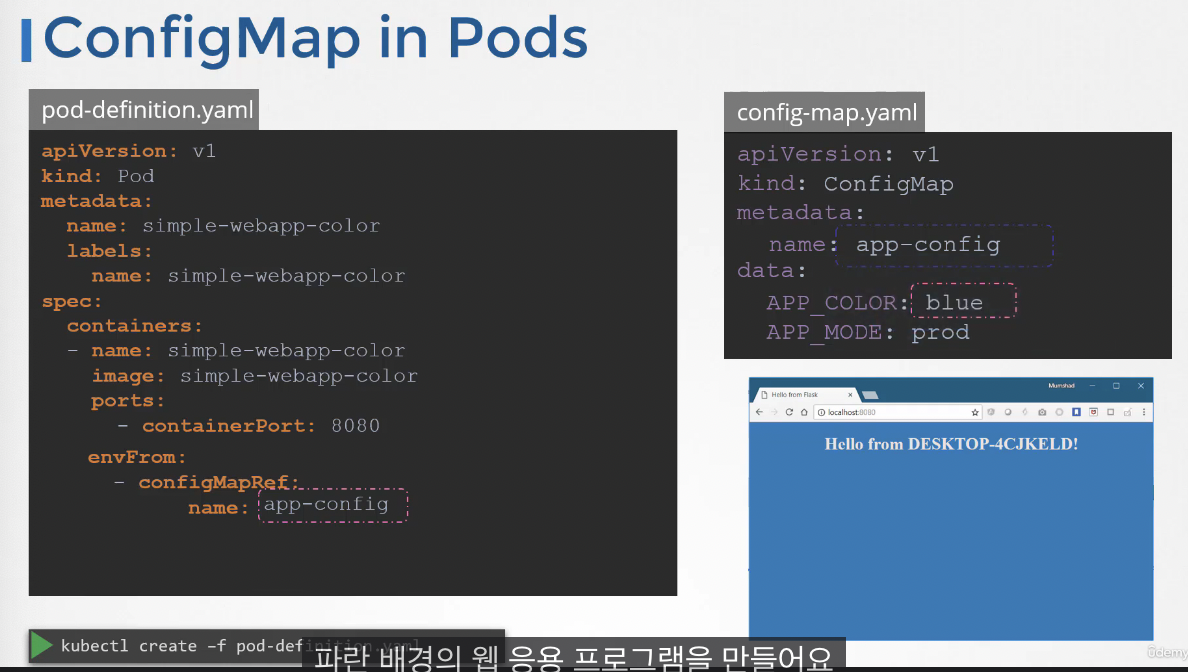
Task: Go back in the embedded browser
Action: coord(759,412)
